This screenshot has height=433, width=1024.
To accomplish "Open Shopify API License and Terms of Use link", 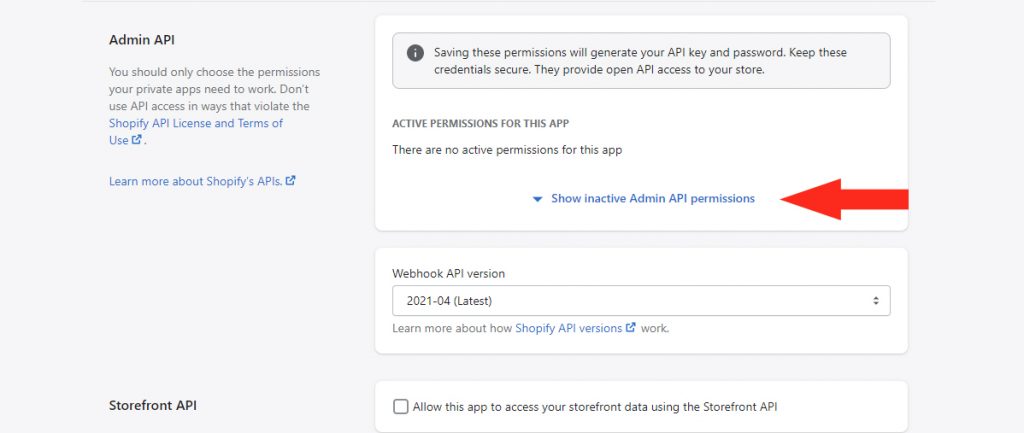I will click(196, 131).
